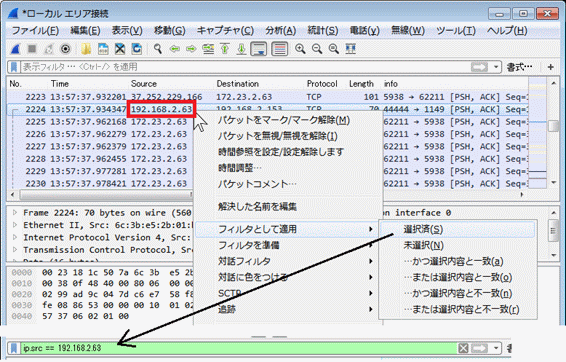Expand Transmission Control Protocol node

point(15,250)
